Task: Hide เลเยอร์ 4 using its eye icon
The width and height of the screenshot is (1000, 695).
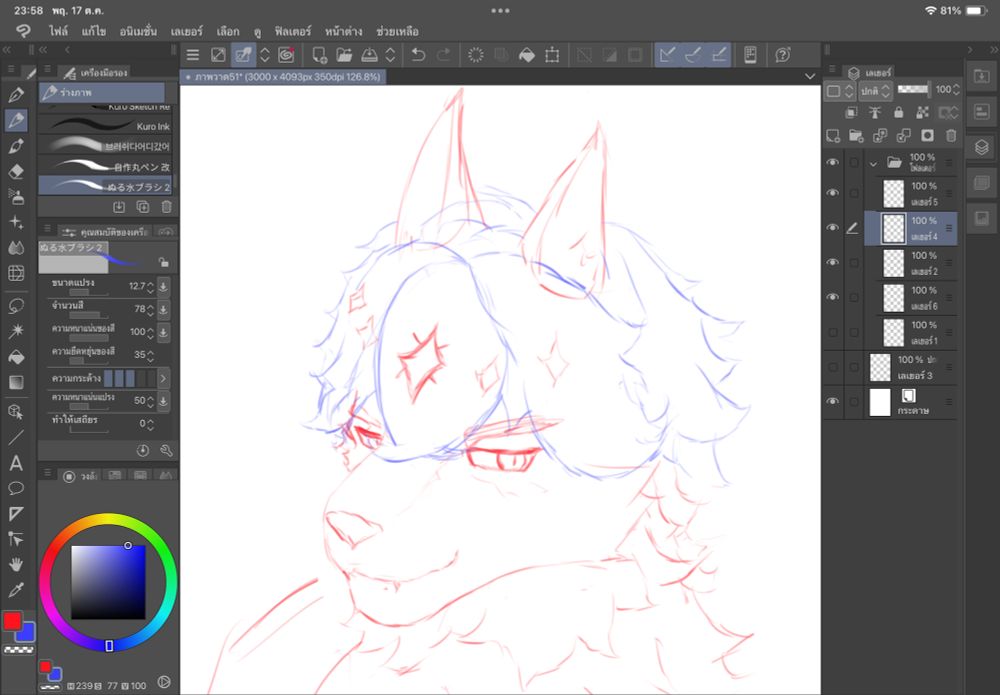Action: [x=832, y=228]
